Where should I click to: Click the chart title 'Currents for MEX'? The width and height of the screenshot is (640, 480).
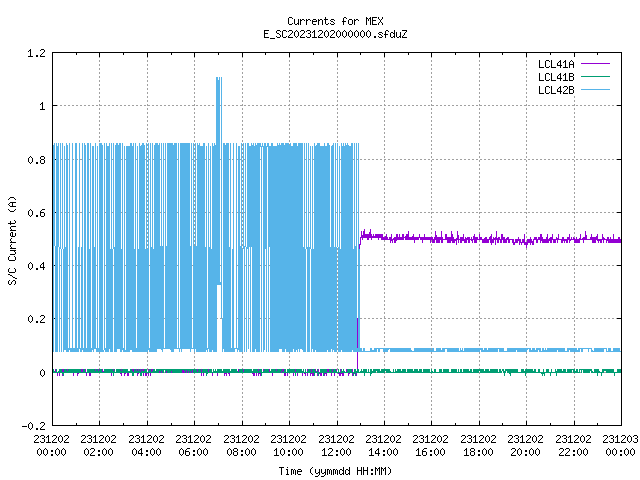click(335, 21)
